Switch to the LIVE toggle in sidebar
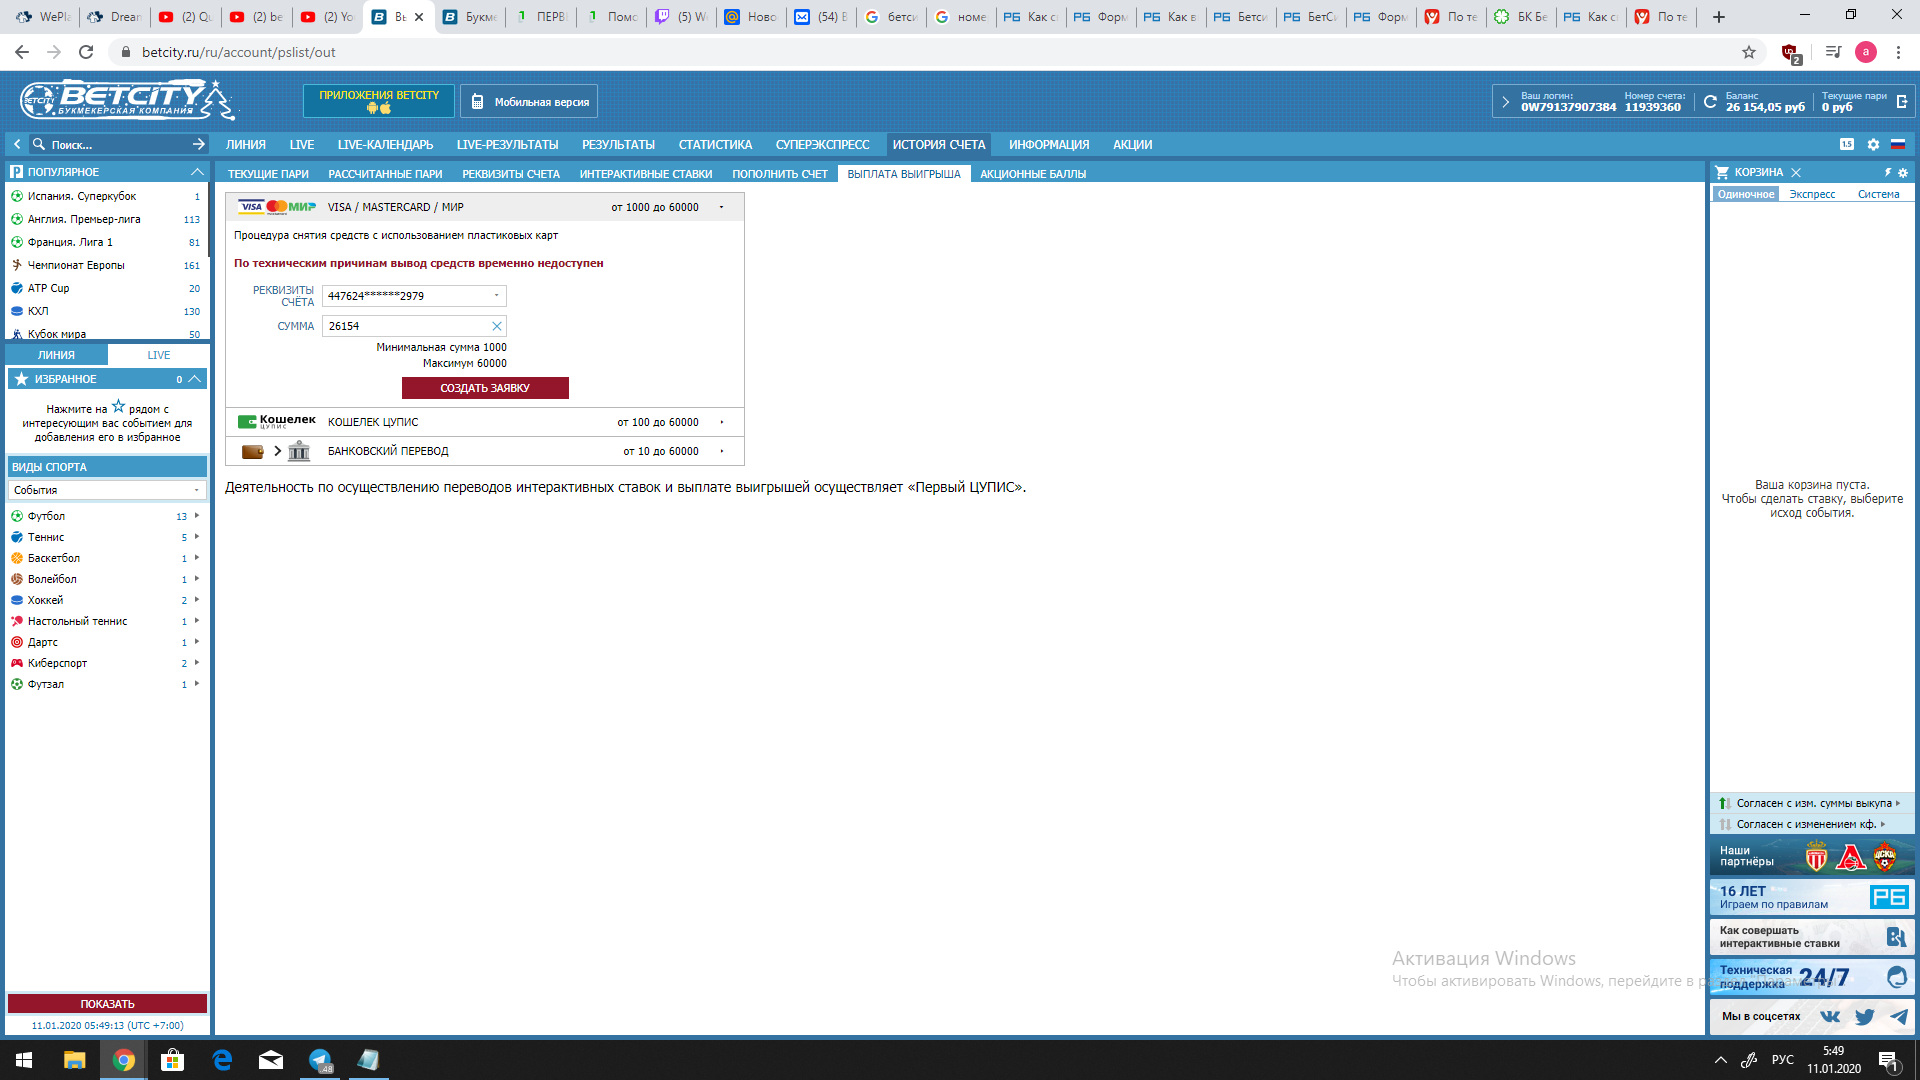This screenshot has height=1080, width=1920. (x=158, y=355)
